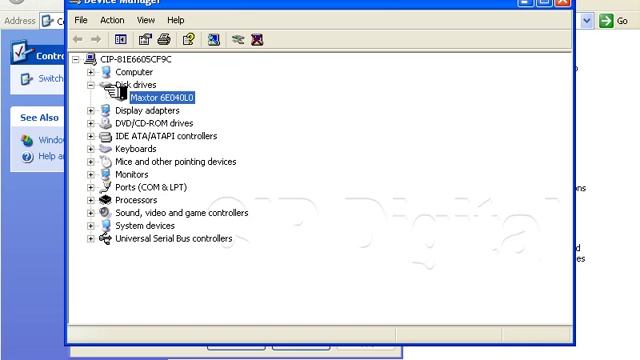Click the root computer icon in tree
This screenshot has width=640, height=360.
[90, 59]
